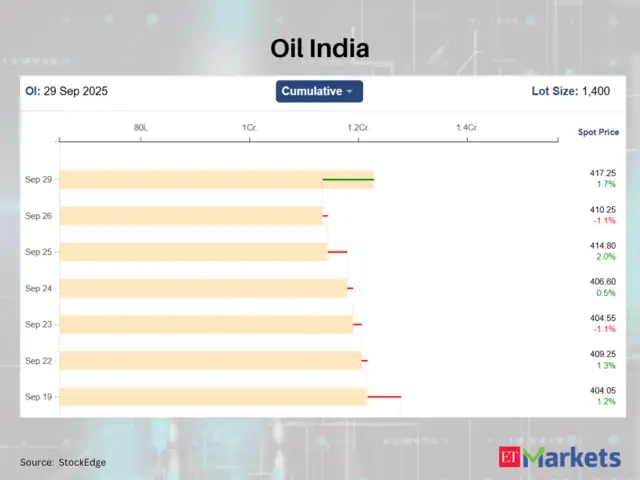Click the green change segment on Sep 29
Viewport: 640px width, 480px height.
pyautogui.click(x=348, y=180)
